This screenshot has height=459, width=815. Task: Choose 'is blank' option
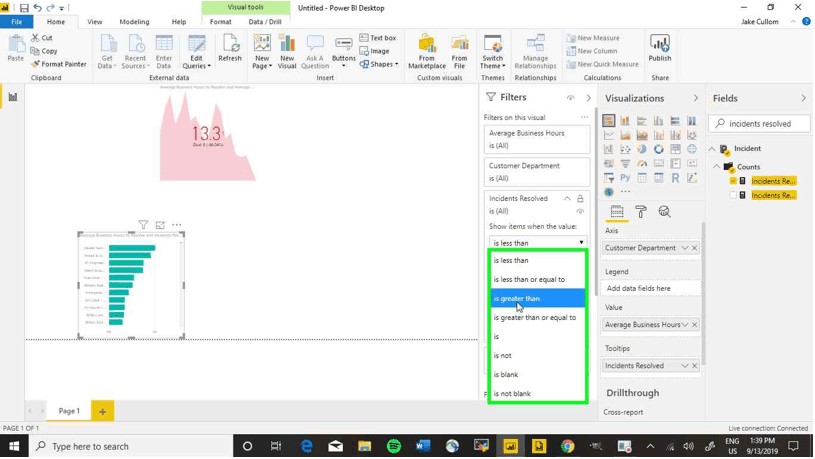tap(537, 375)
